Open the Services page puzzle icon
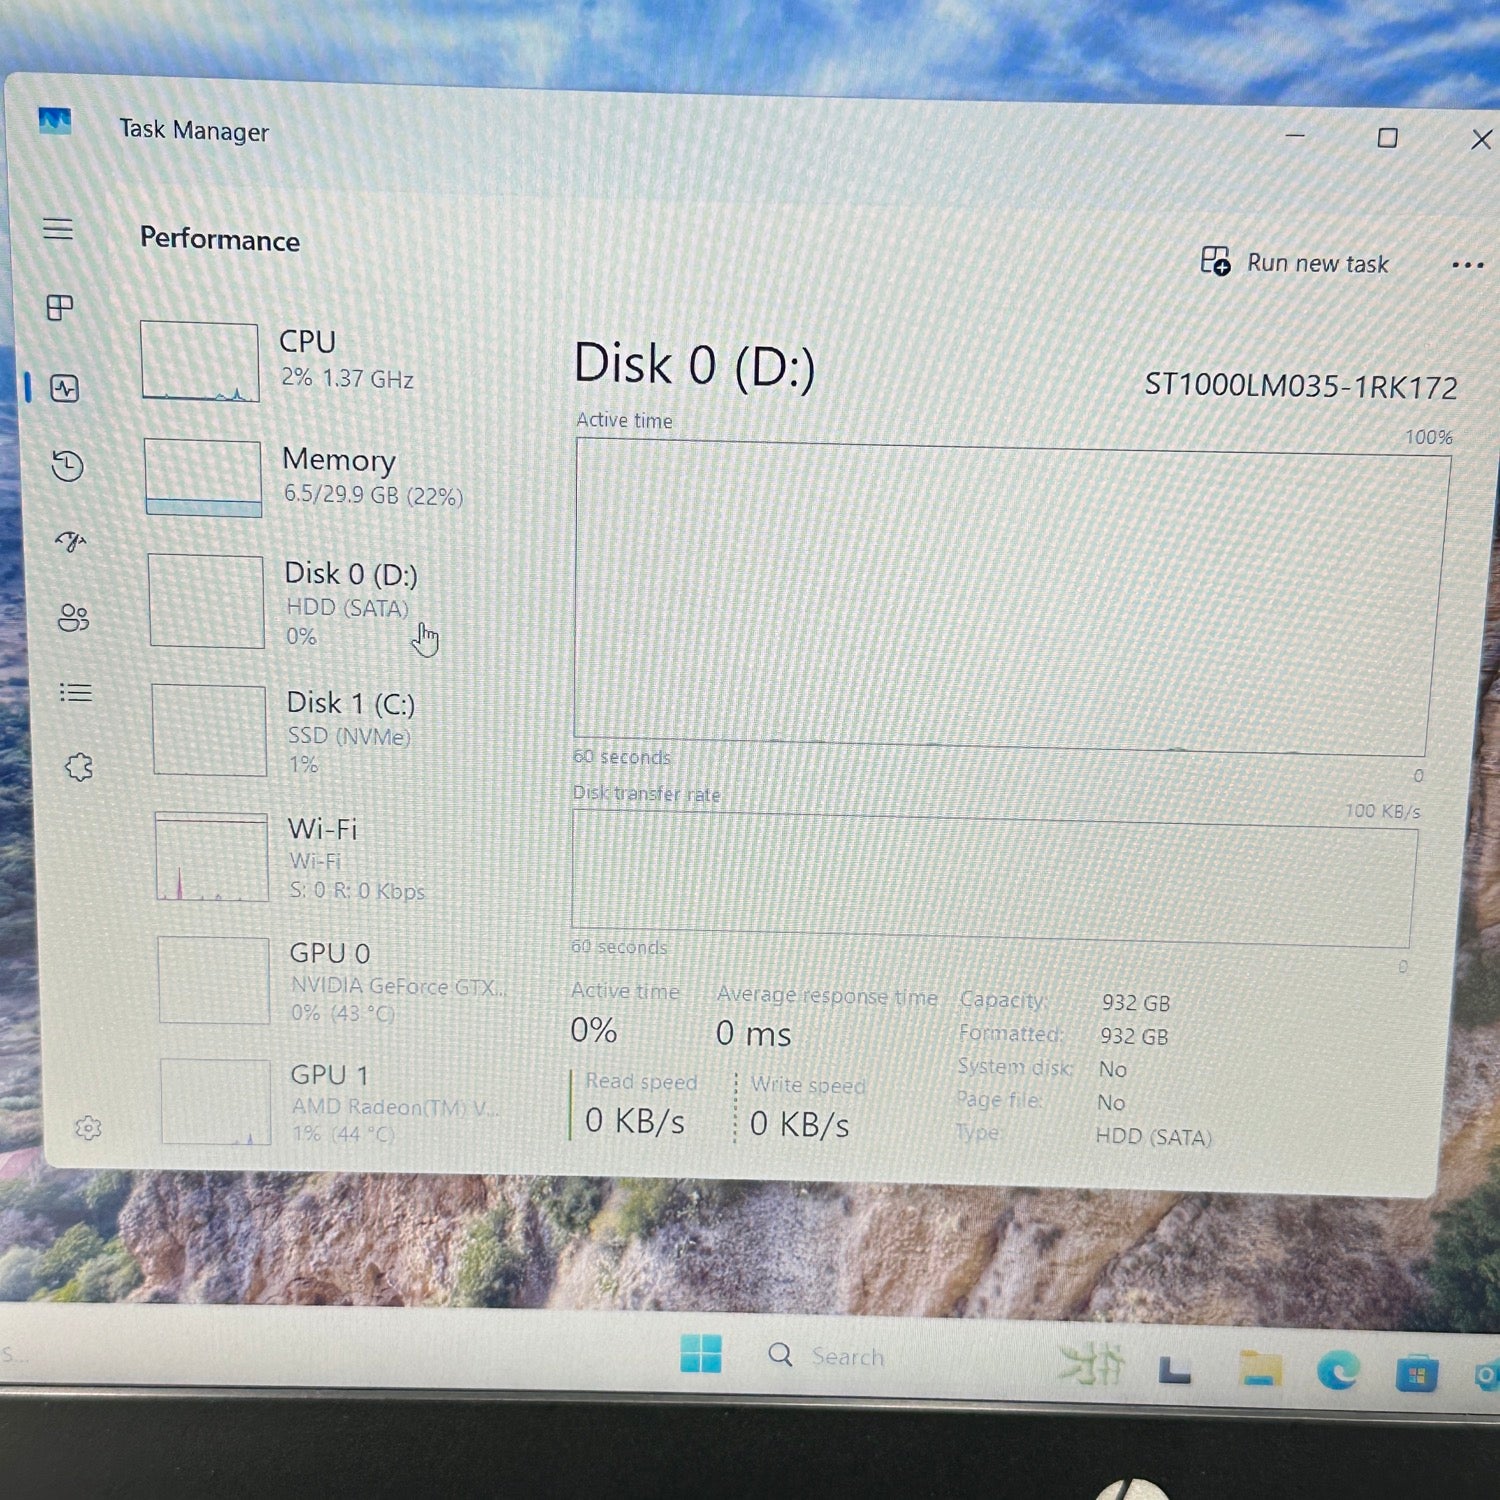This screenshot has height=1500, width=1500. click(79, 767)
